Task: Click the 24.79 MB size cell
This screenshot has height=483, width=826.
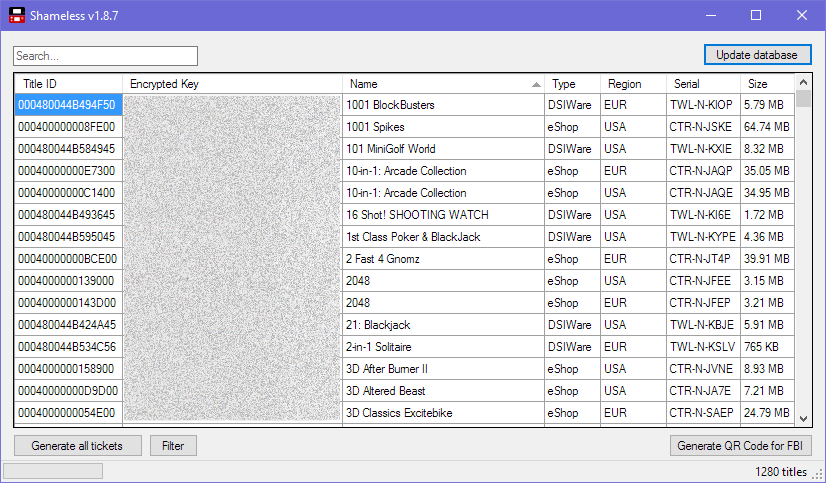Action: (767, 413)
